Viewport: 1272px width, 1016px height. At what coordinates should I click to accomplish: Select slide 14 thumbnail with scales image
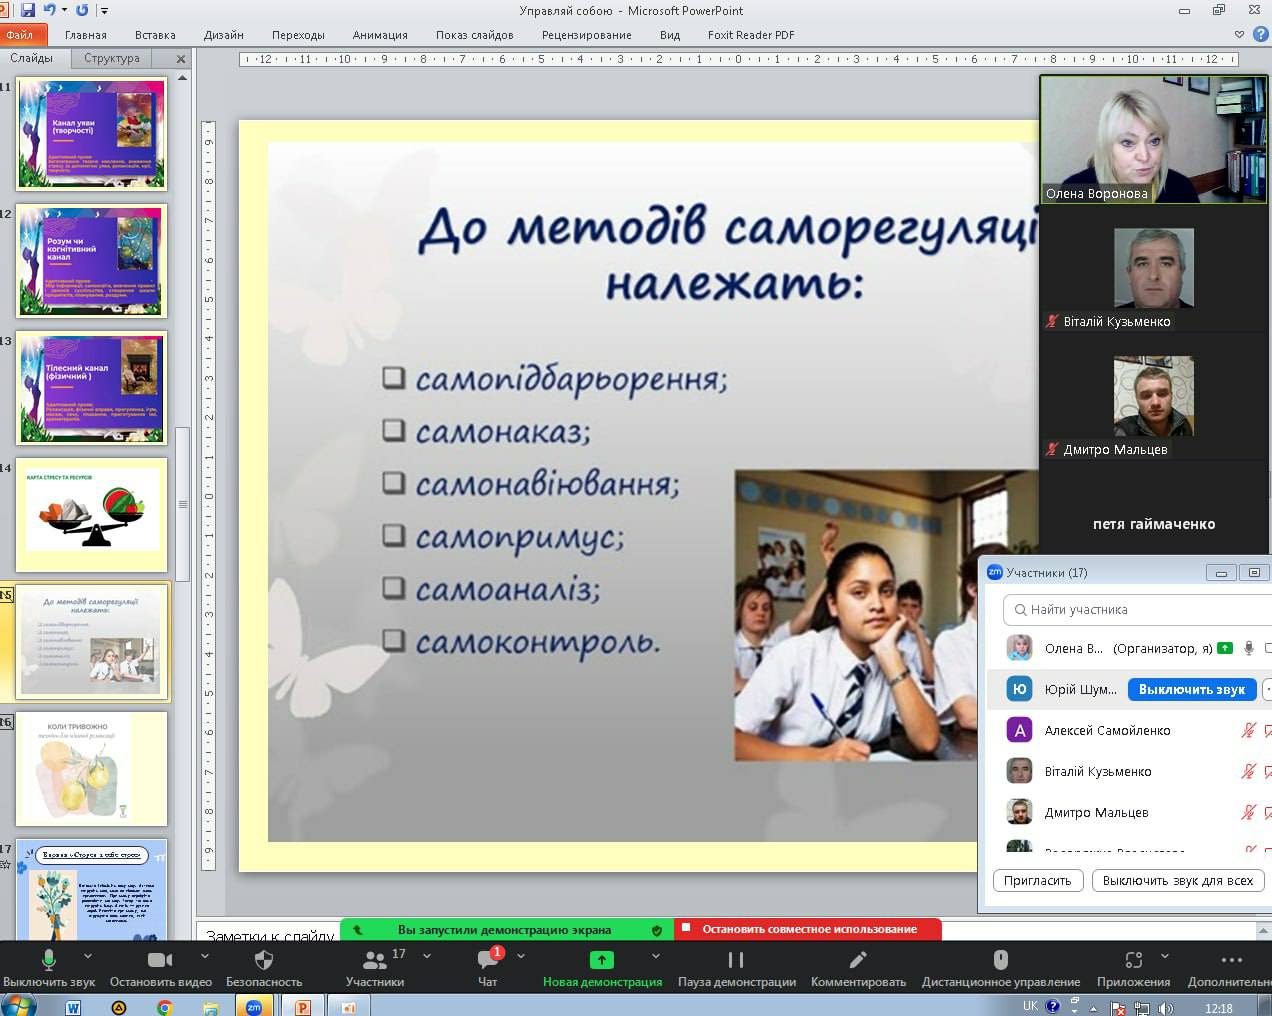(x=91, y=514)
